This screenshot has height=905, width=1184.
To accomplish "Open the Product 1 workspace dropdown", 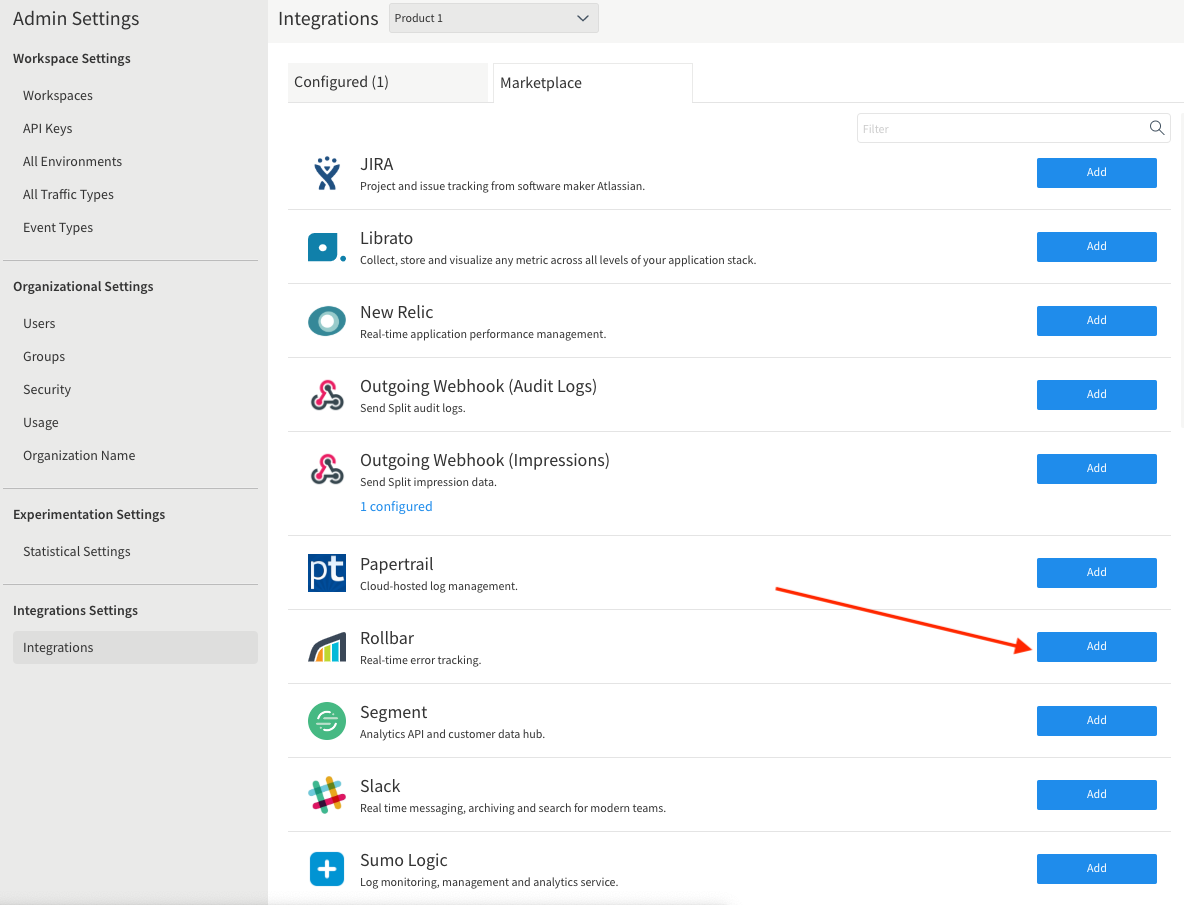I will (x=494, y=18).
